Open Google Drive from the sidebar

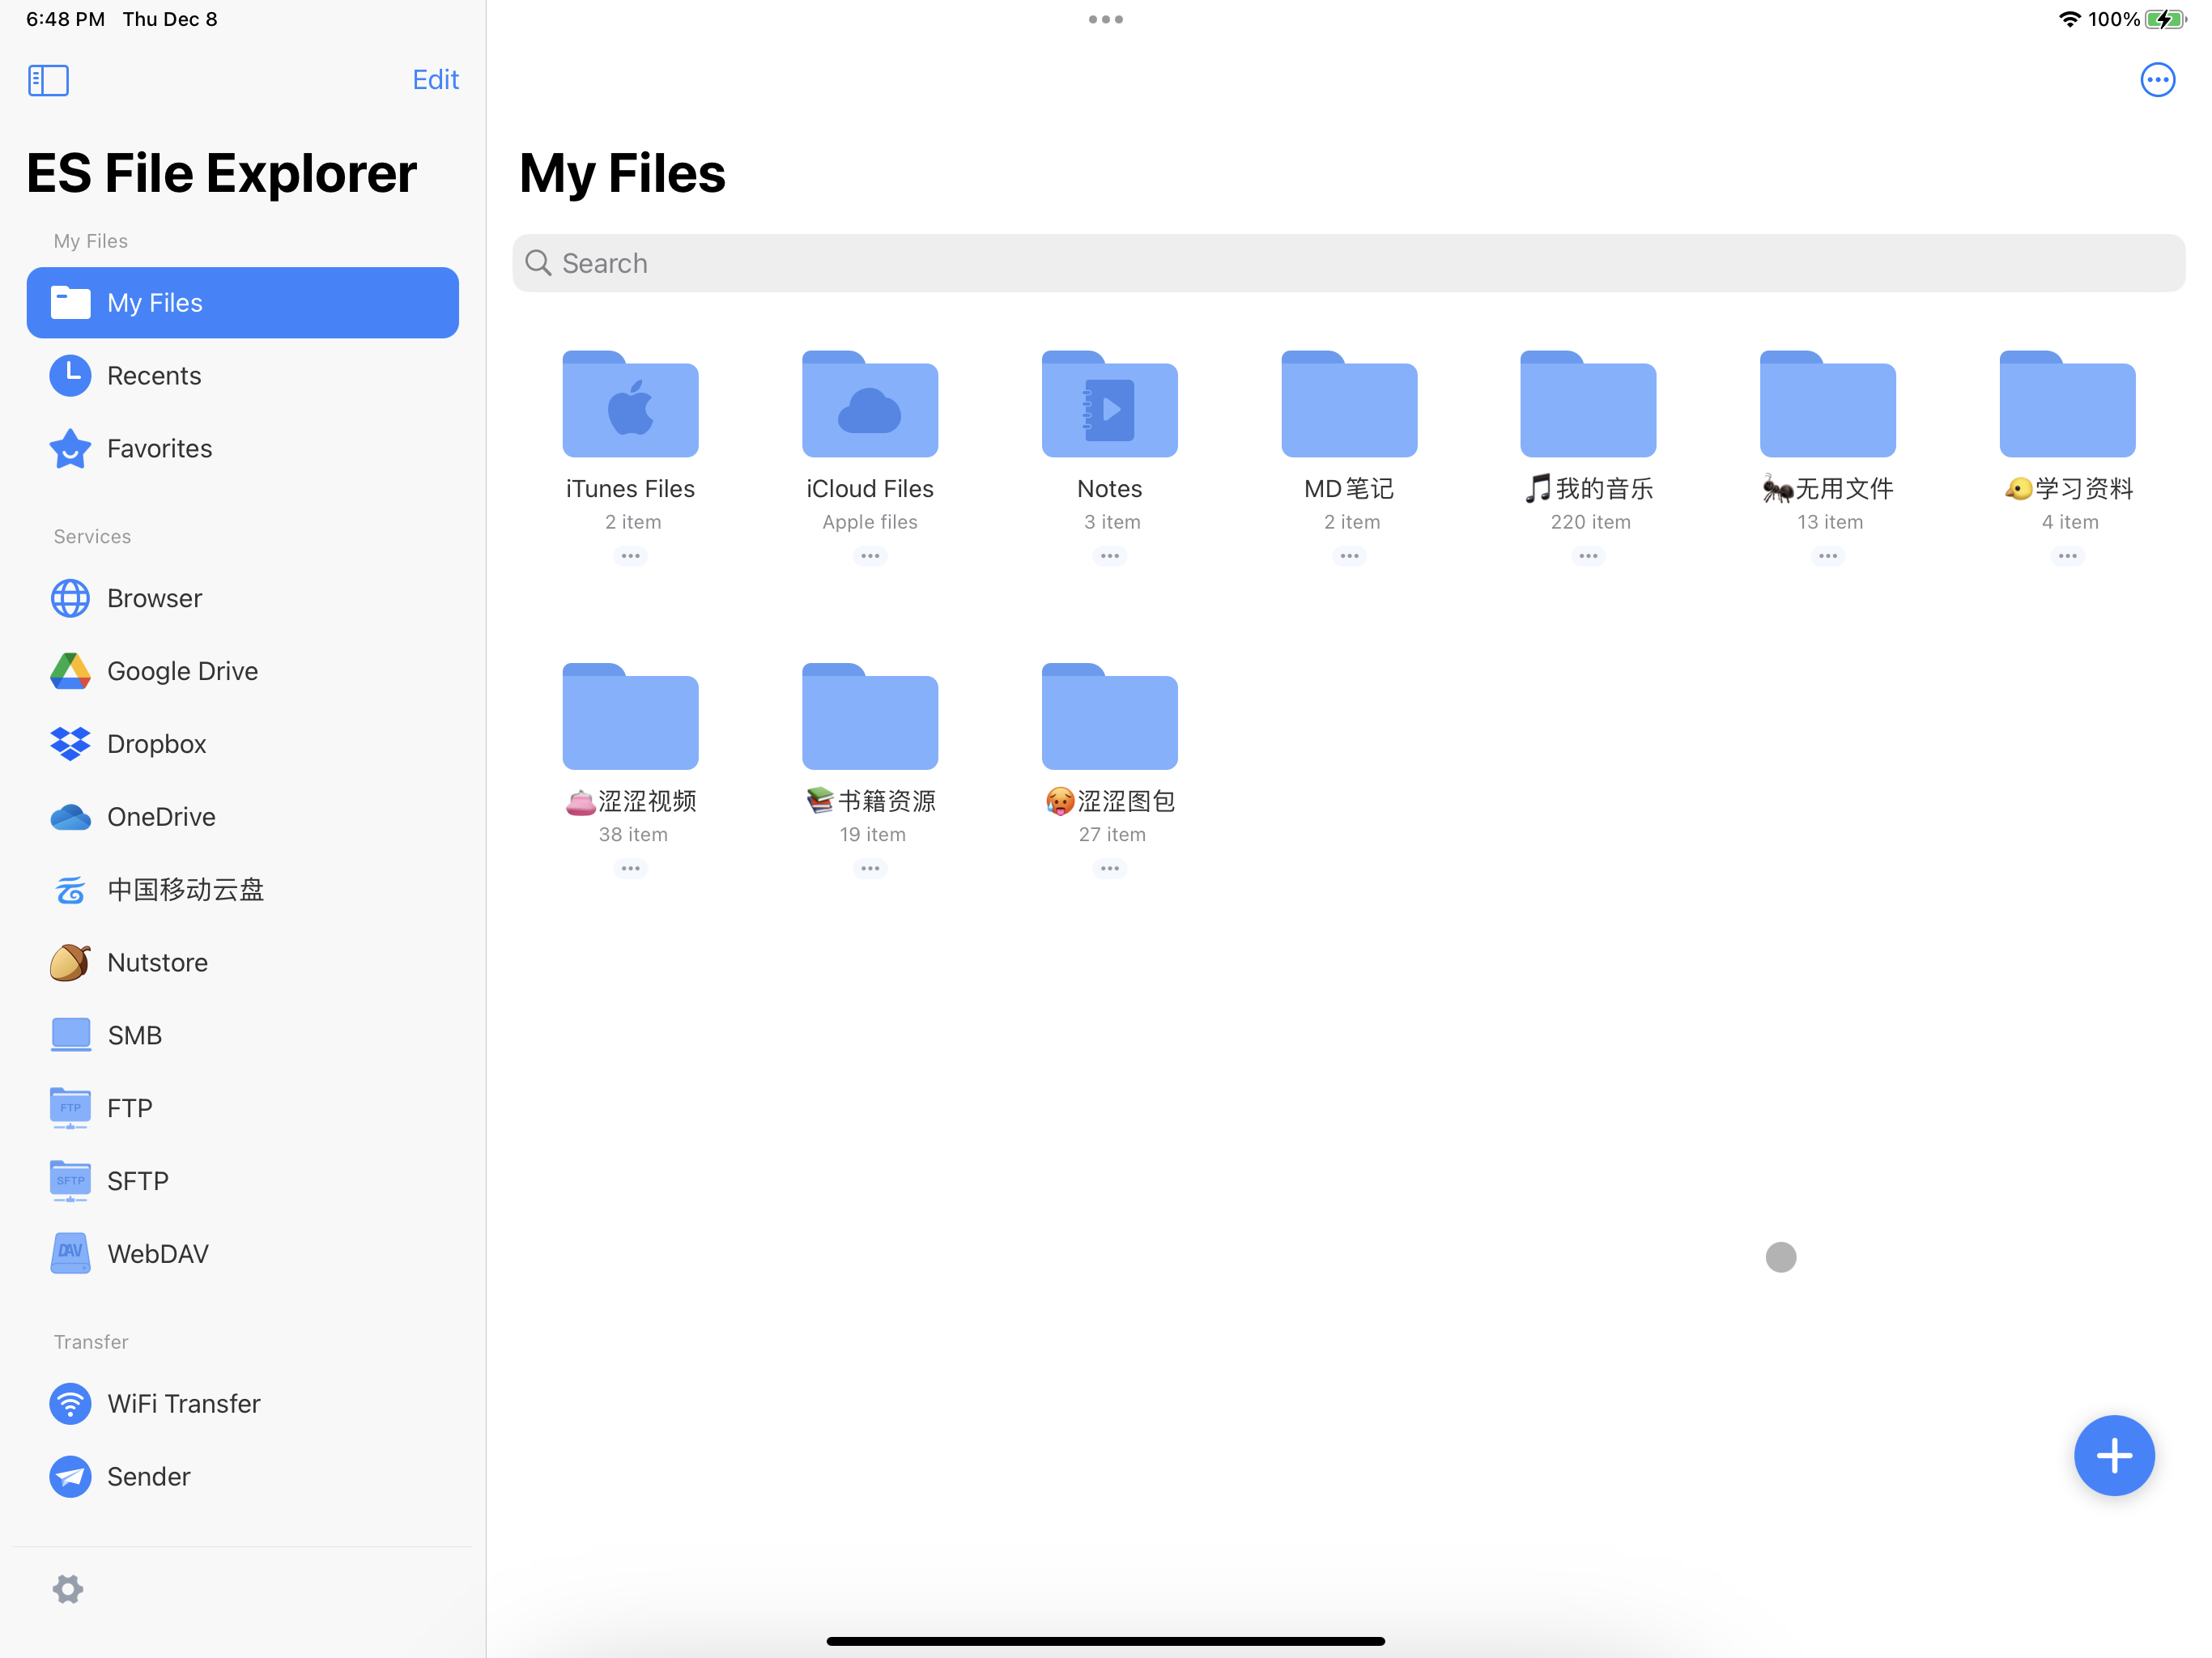pyautogui.click(x=181, y=671)
